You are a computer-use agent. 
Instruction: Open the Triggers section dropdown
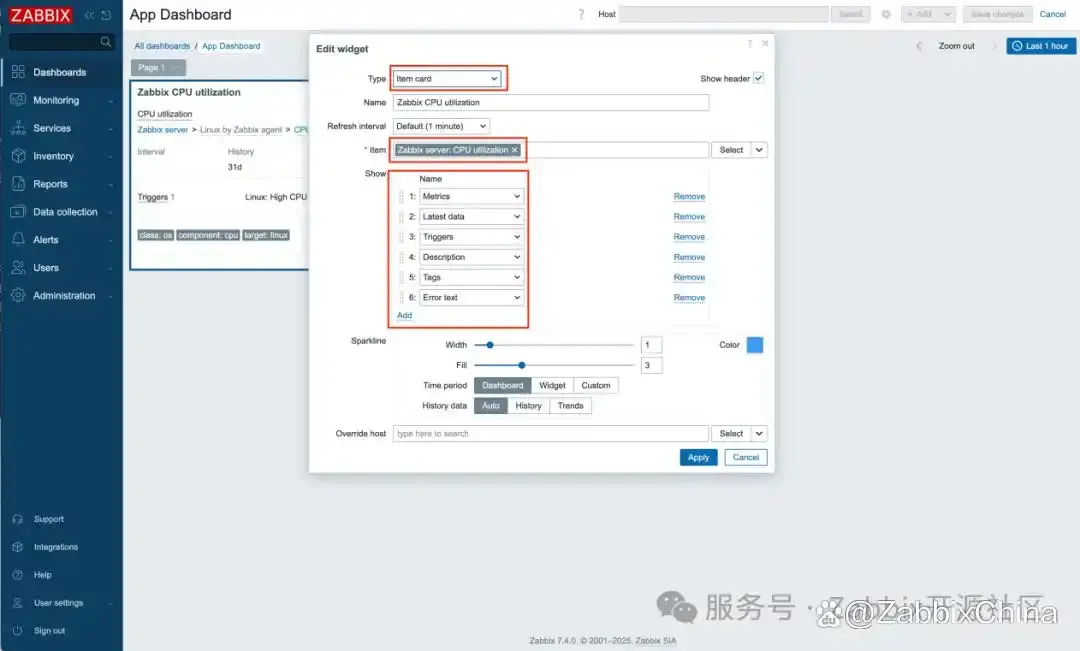click(x=471, y=237)
